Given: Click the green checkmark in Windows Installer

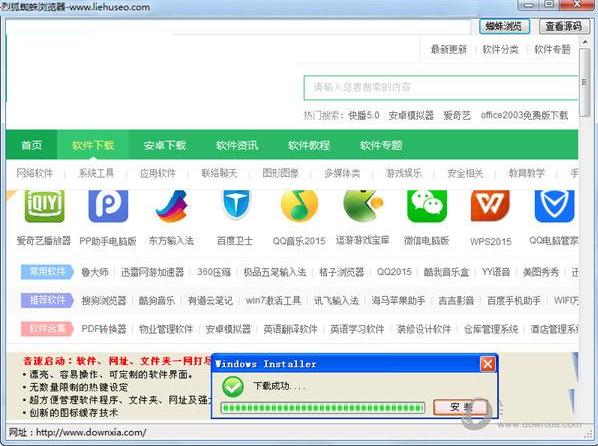Looking at the screenshot, I should (x=233, y=386).
